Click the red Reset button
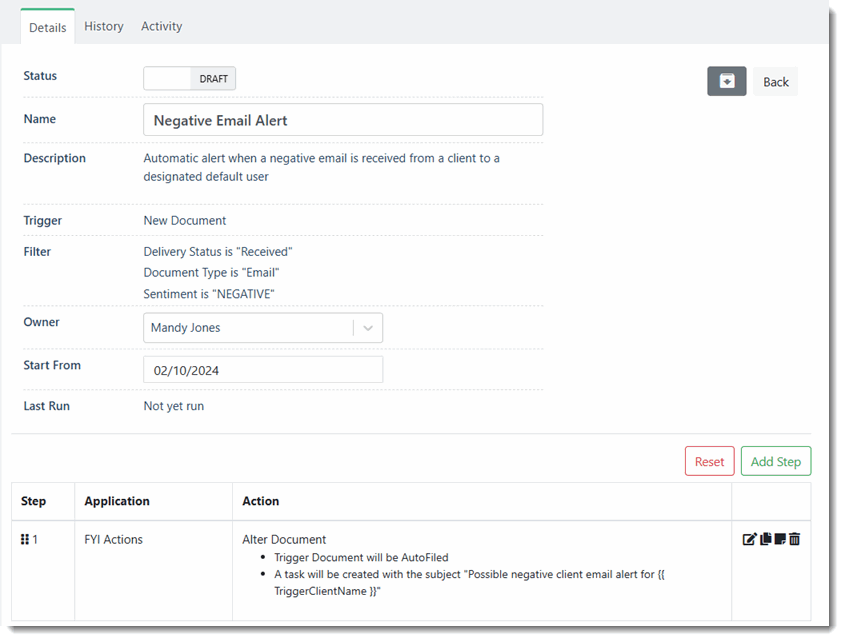 709,461
